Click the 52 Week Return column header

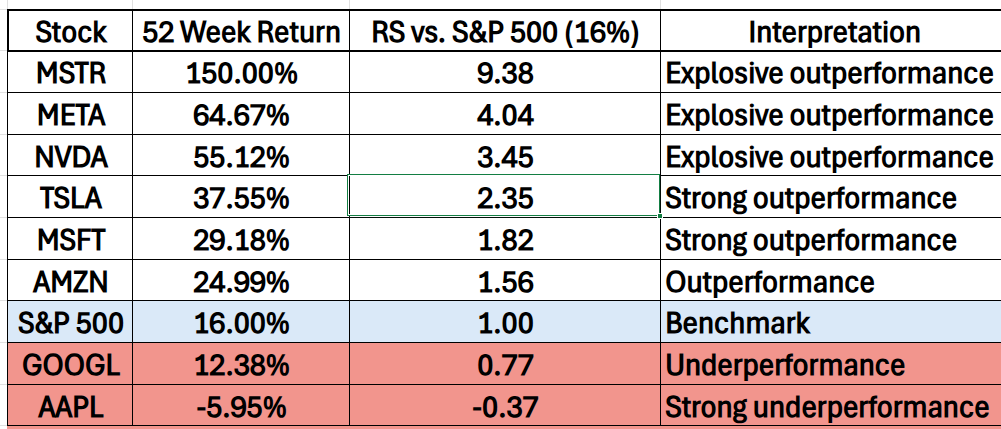tap(241, 32)
